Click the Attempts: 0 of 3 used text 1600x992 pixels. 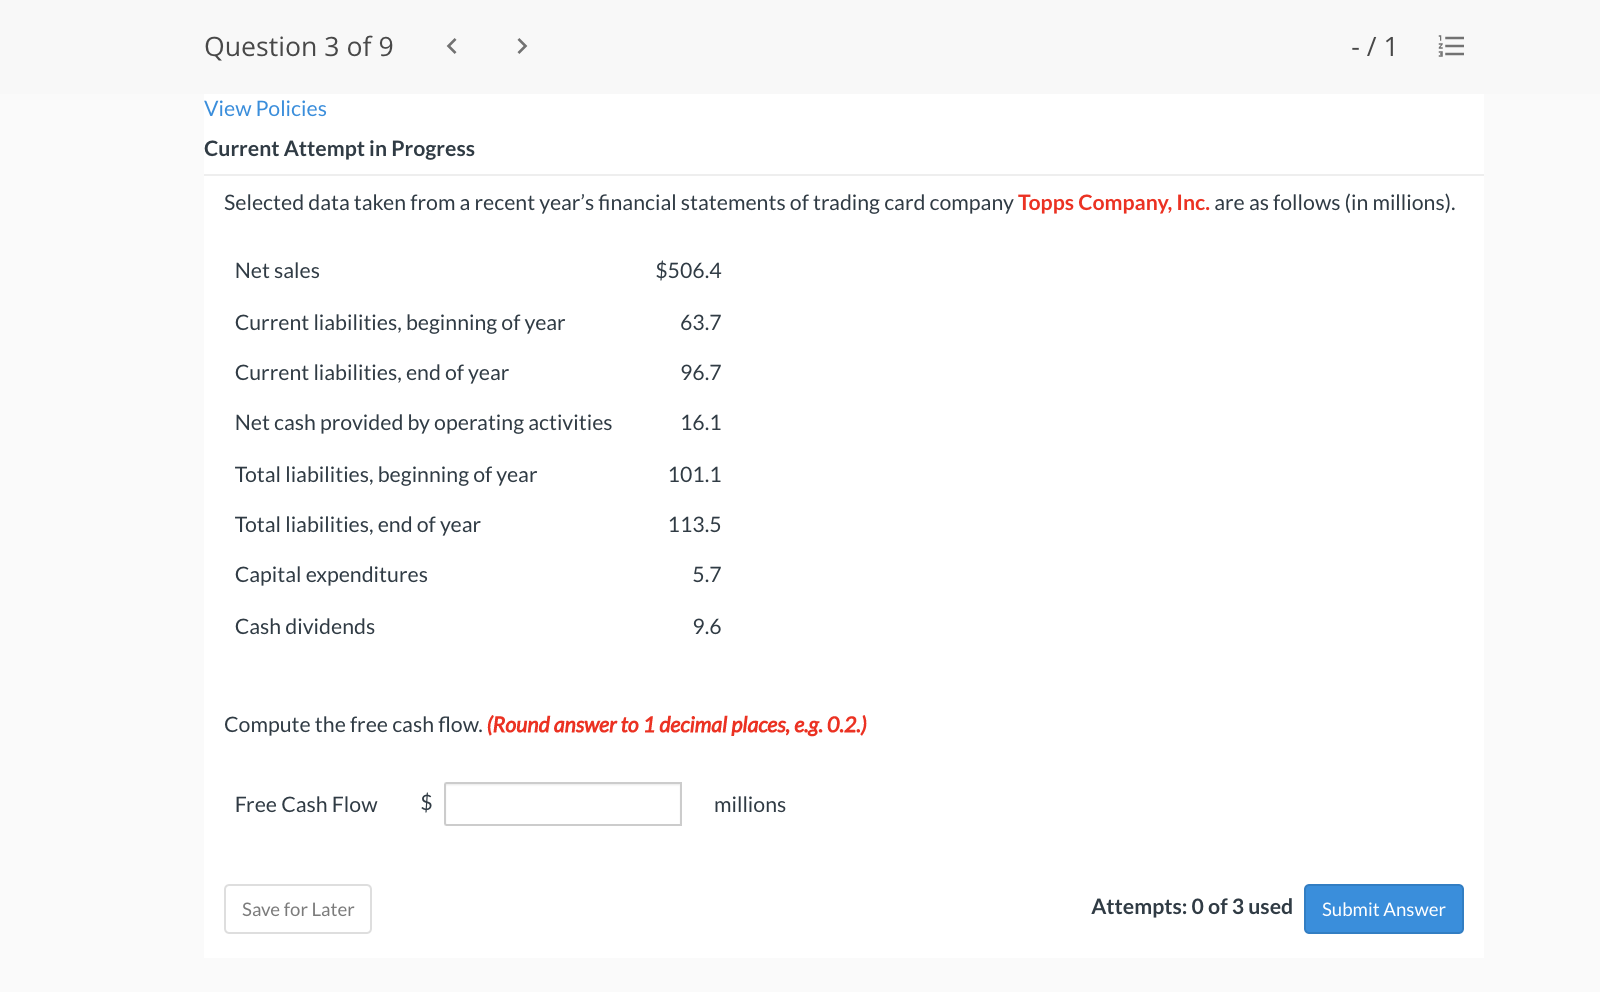1191,907
